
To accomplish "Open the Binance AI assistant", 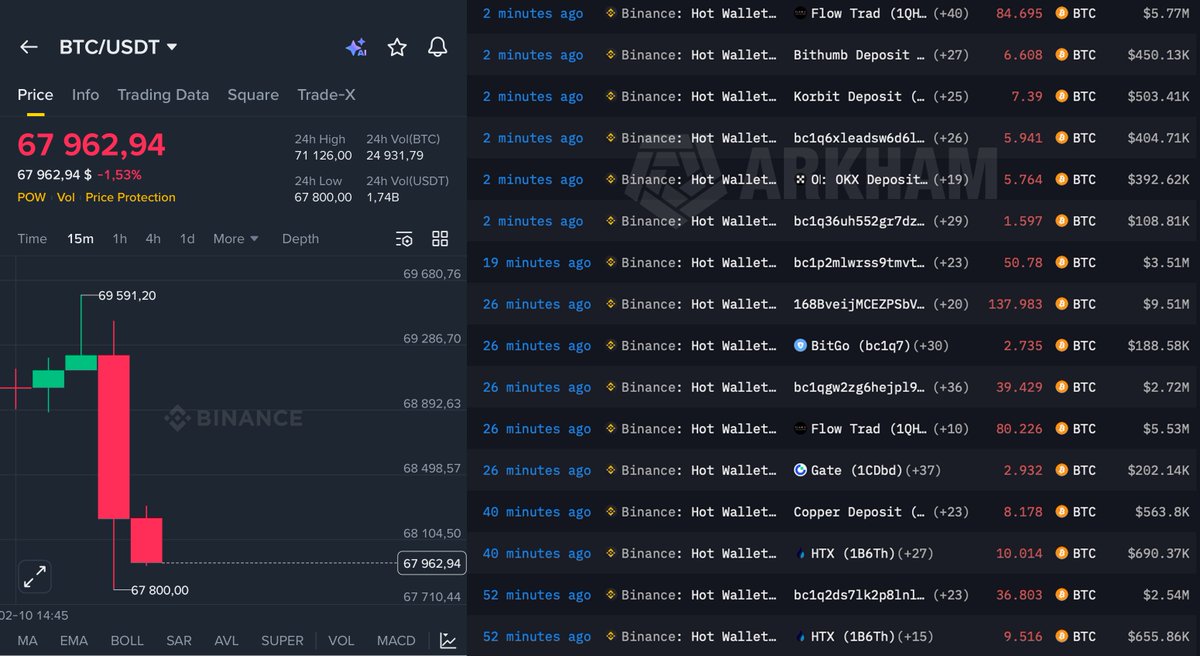I will pos(357,46).
